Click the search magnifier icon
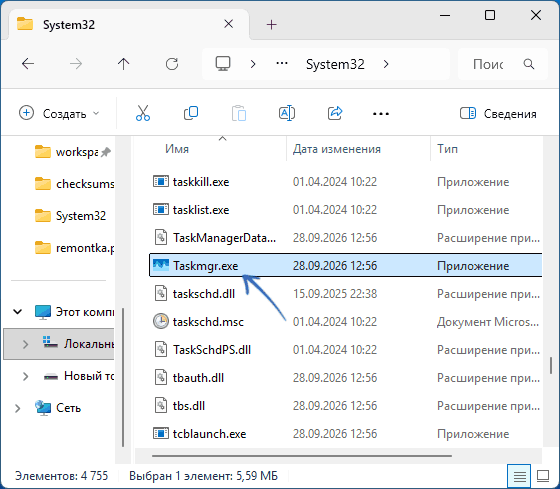560x489 pixels. click(529, 64)
